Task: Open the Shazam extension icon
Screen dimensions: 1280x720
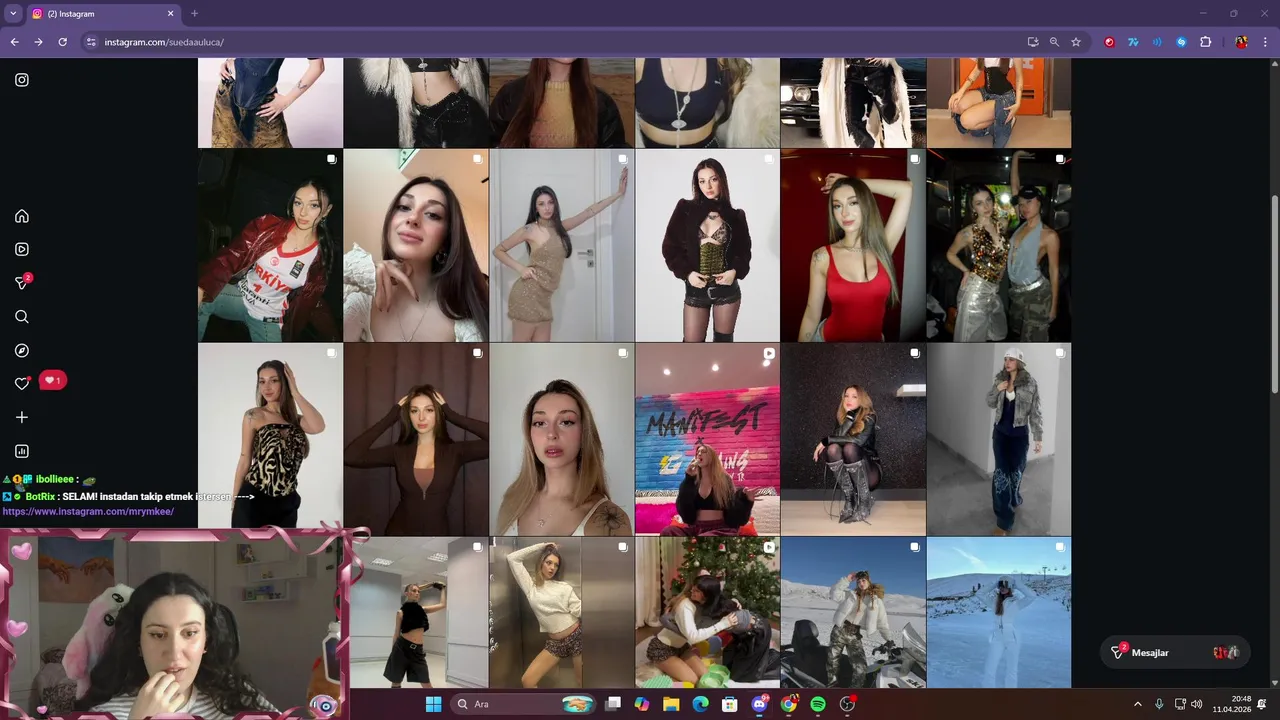Action: (x=1181, y=42)
